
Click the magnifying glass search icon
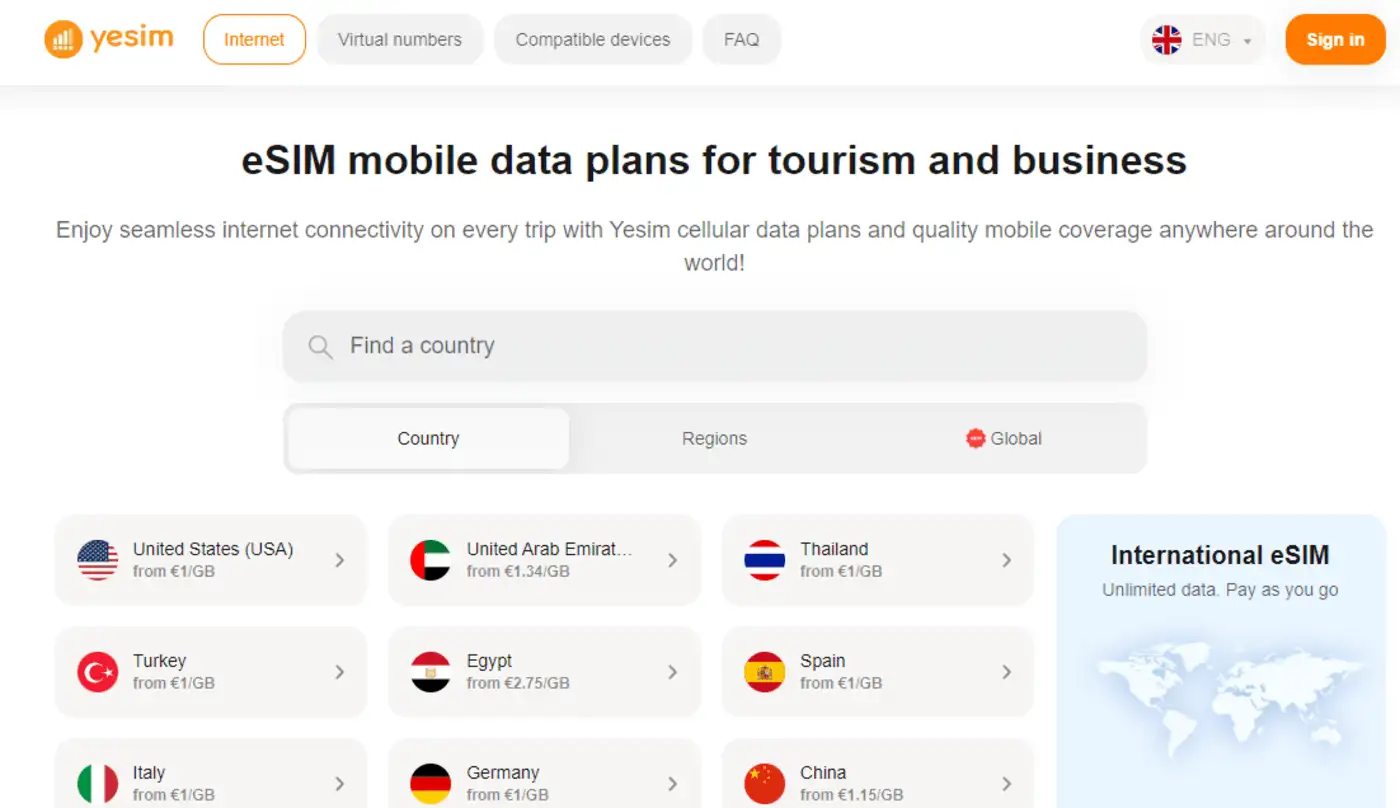[320, 347]
